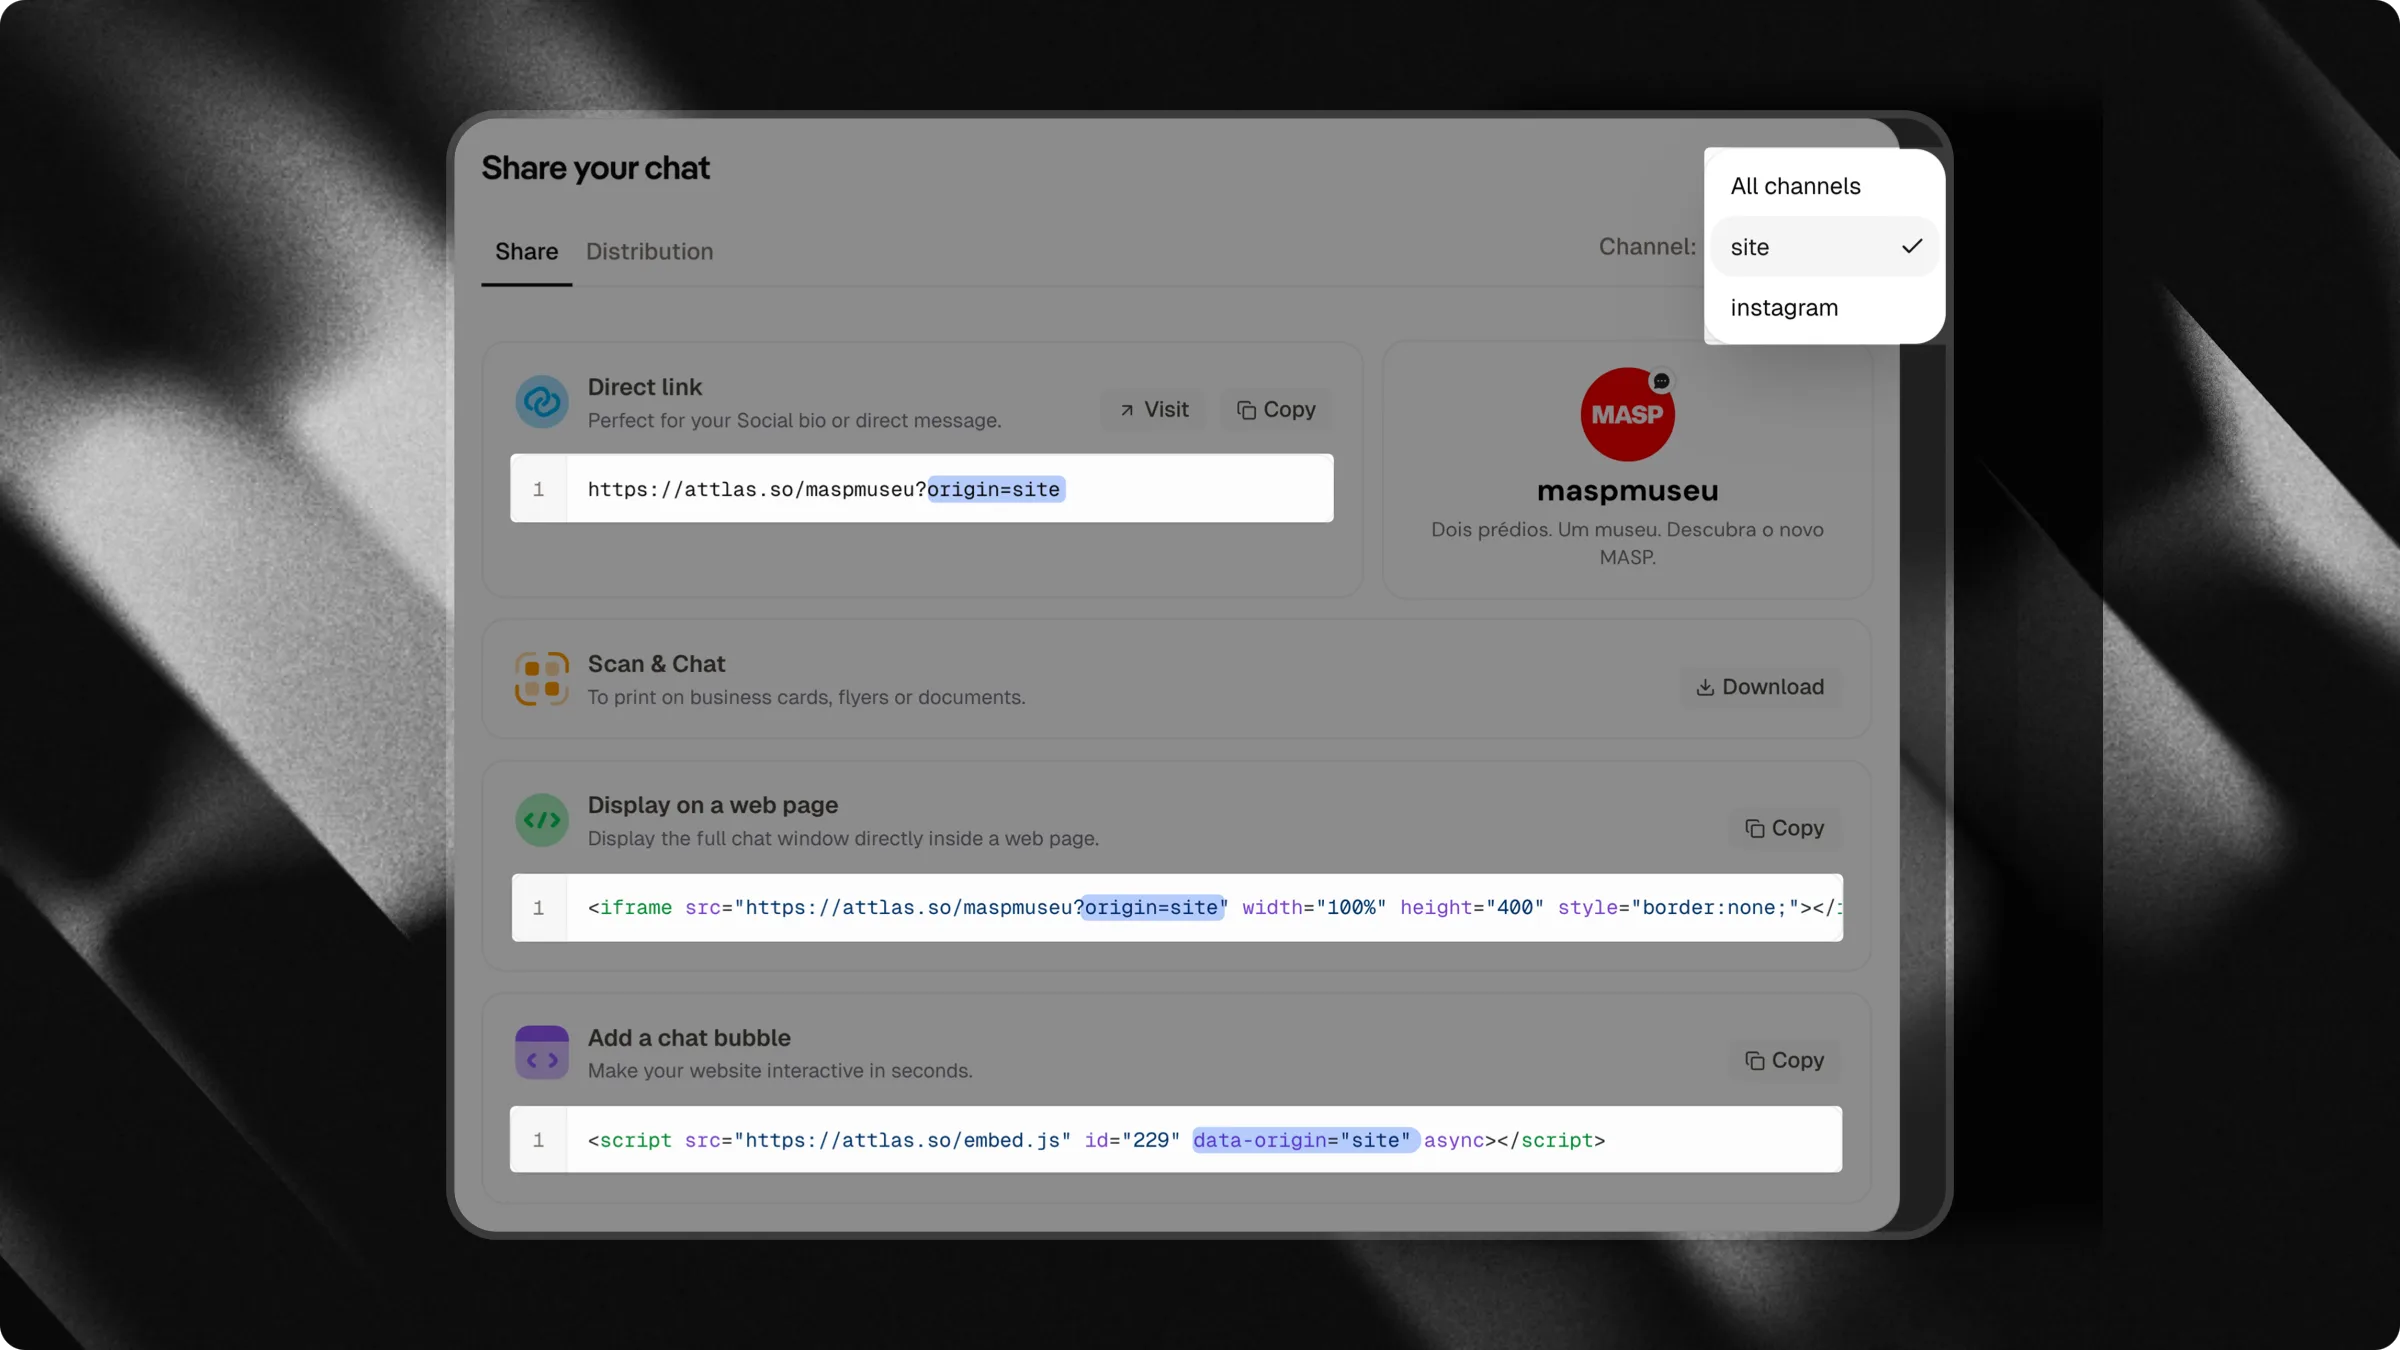Viewport: 2400px width, 1350px height.
Task: Click the chat badge on MASP avatar
Action: pyautogui.click(x=1661, y=381)
